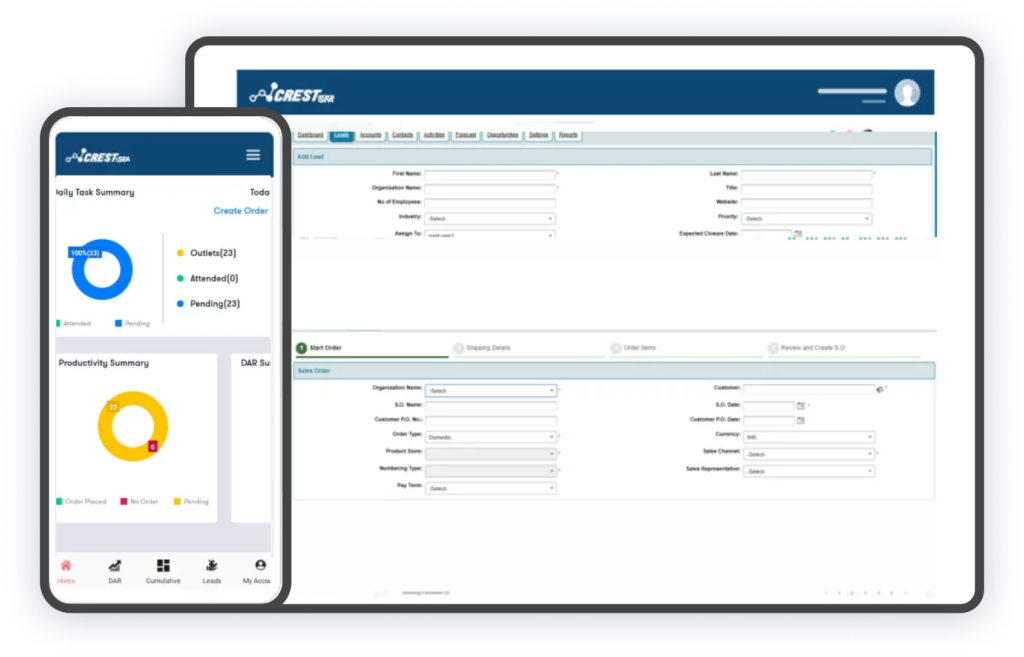Open the hamburger menu in mobile app

pyautogui.click(x=253, y=155)
